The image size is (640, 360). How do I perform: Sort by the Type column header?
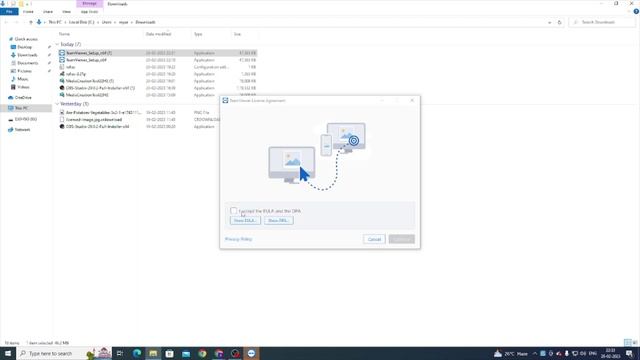[x=198, y=34]
